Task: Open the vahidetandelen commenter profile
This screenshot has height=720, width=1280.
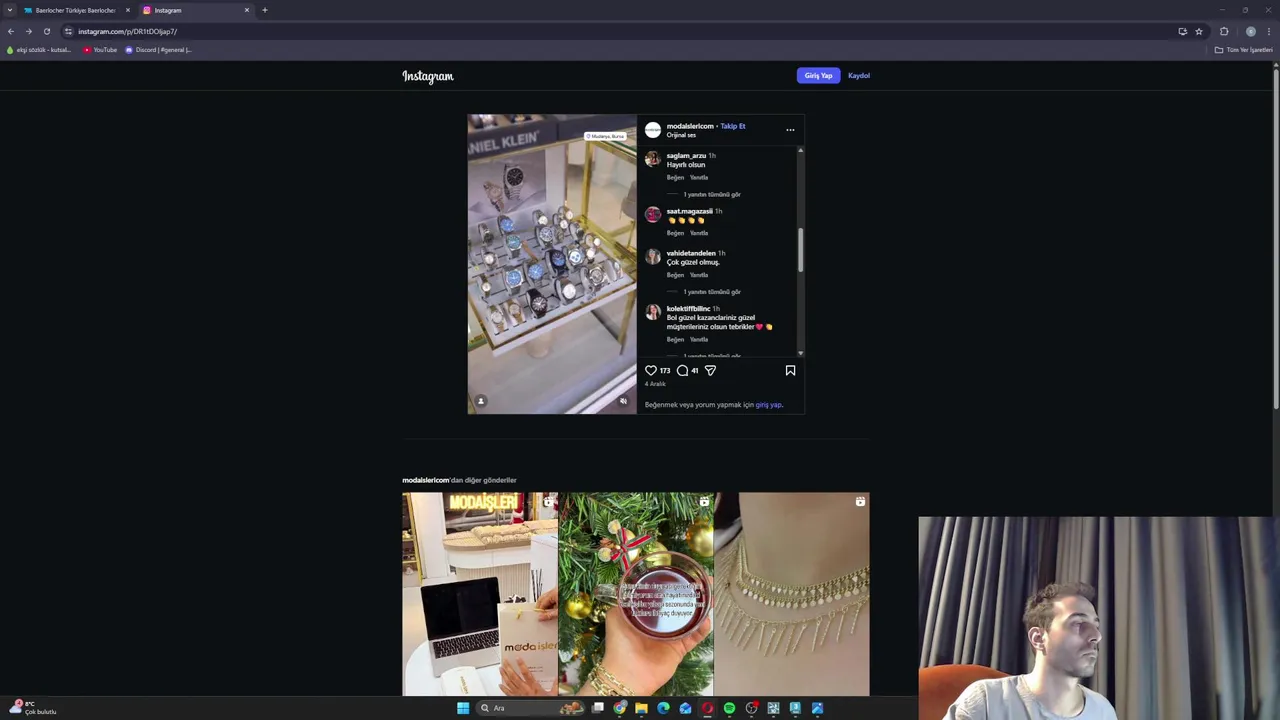Action: pos(691,253)
